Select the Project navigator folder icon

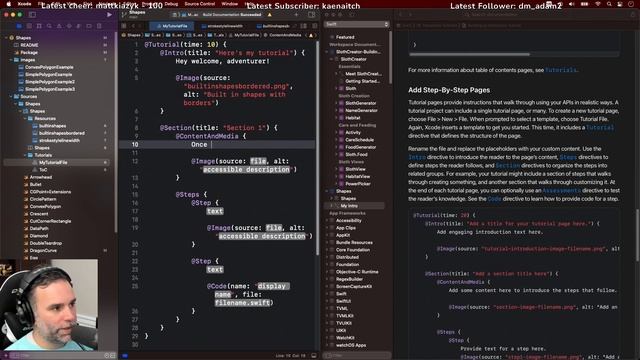19,26
